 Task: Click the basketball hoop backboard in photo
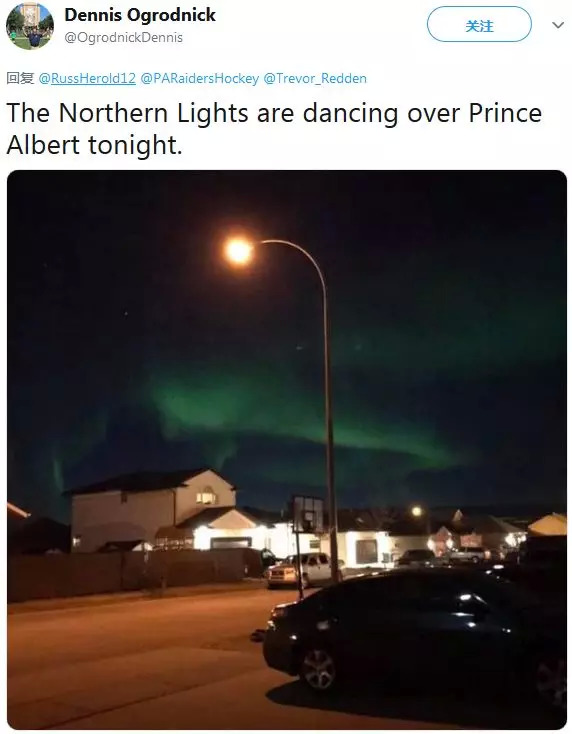click(308, 514)
